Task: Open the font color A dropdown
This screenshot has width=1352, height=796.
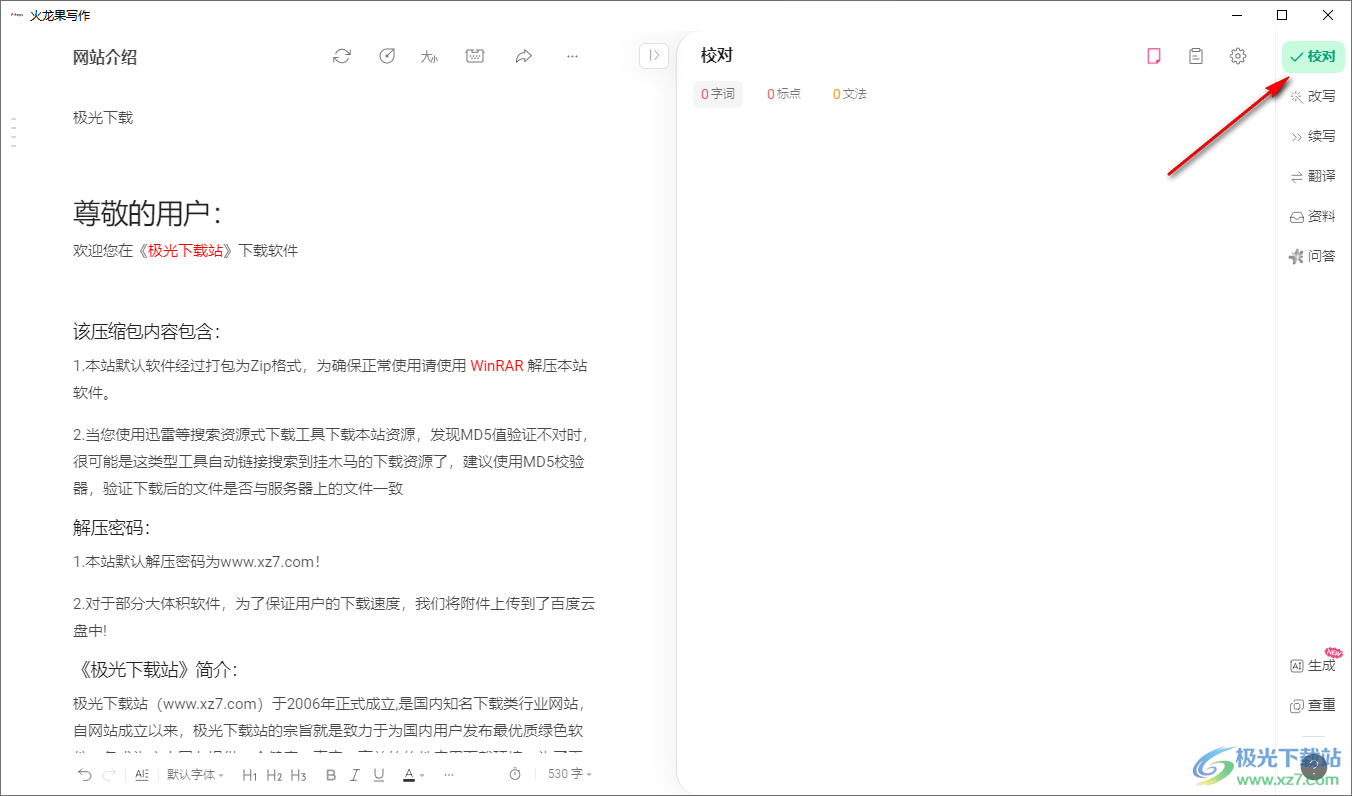Action: 413,775
